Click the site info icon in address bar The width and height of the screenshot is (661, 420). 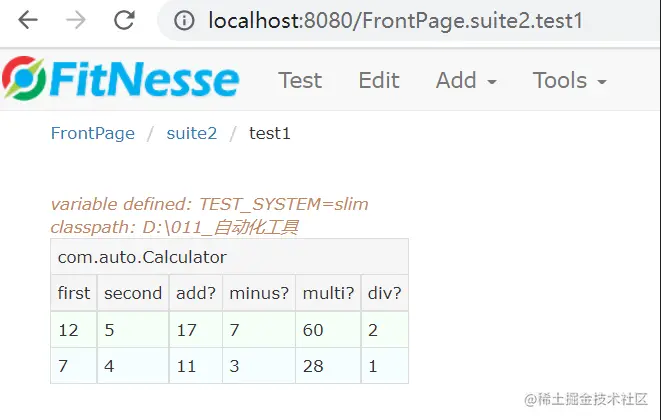[184, 20]
